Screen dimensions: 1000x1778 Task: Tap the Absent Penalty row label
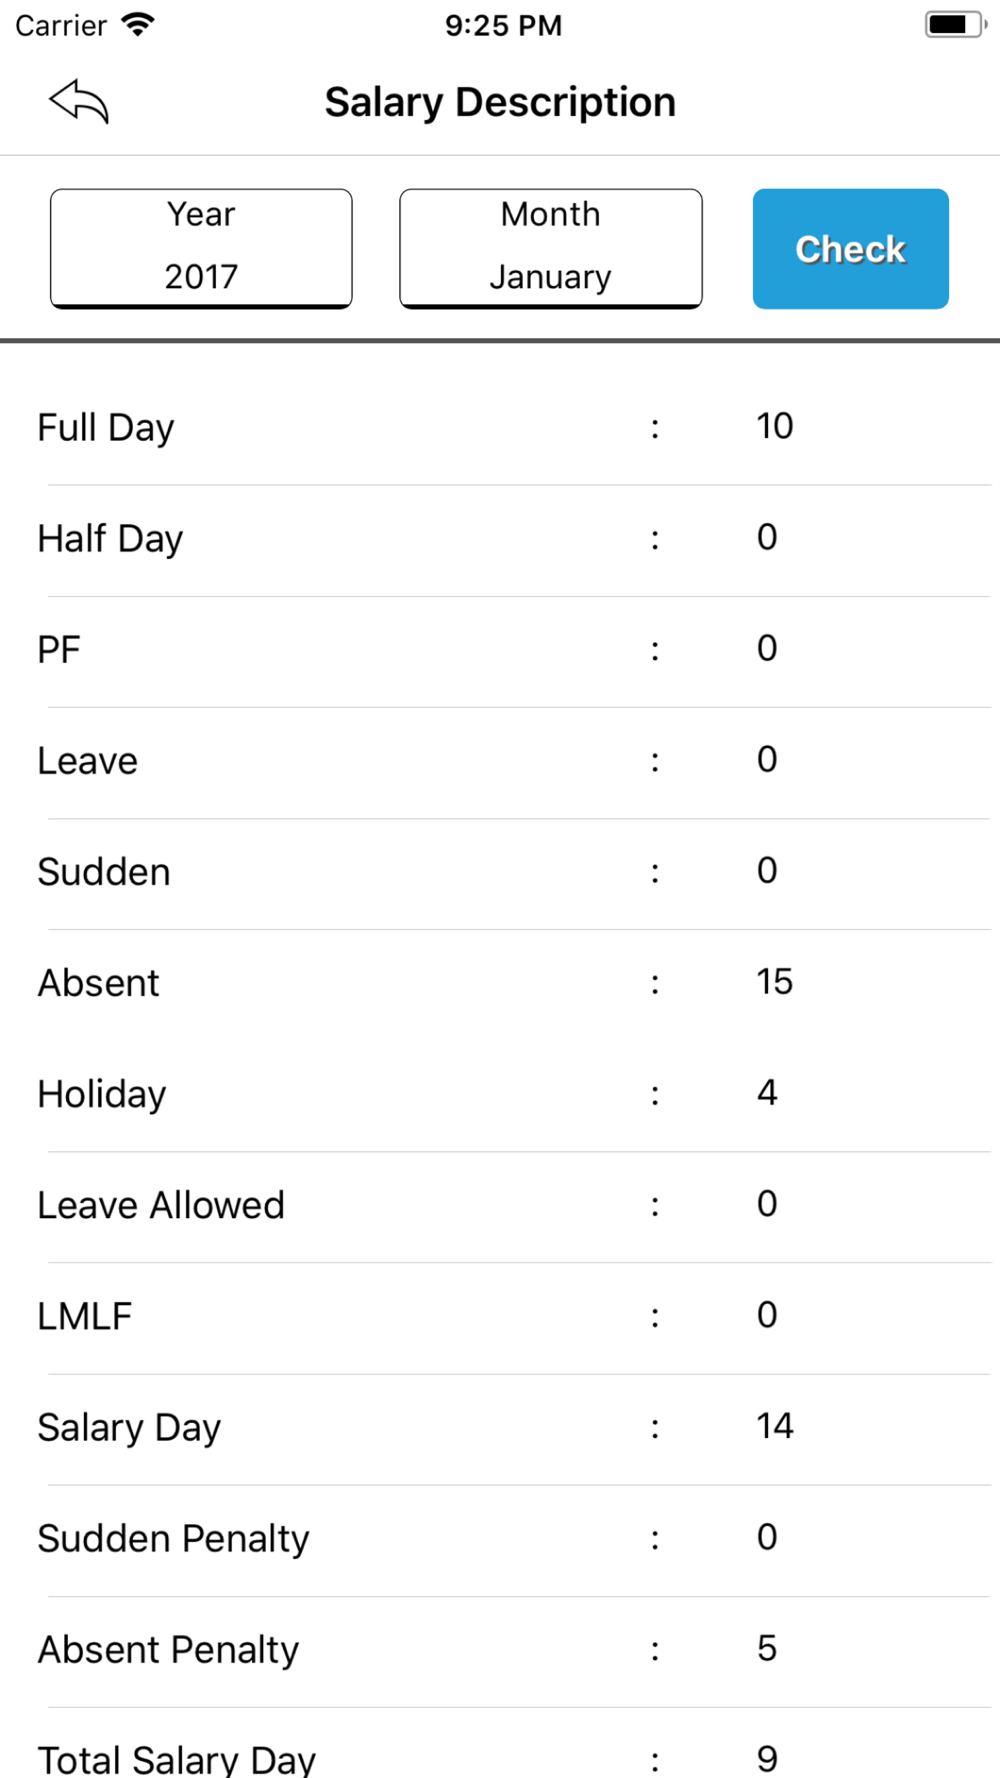click(168, 1649)
